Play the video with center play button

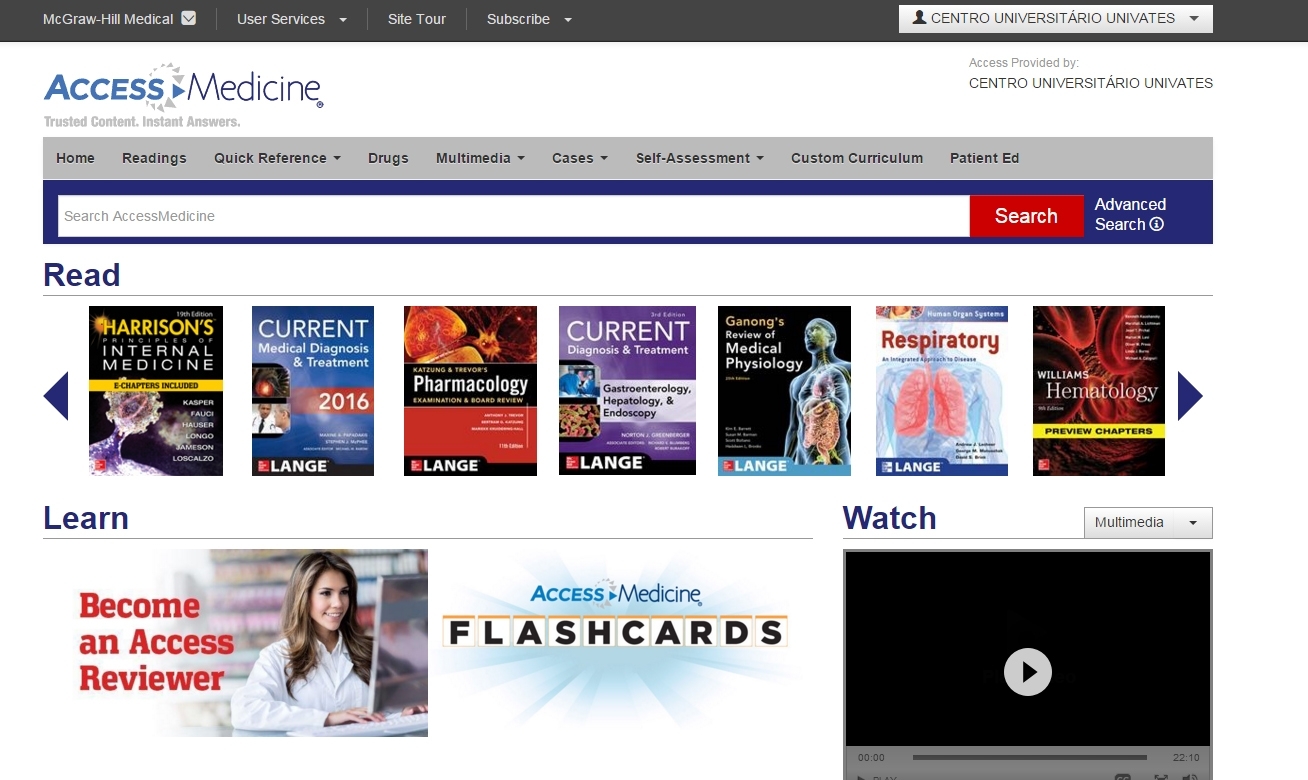pyautogui.click(x=1027, y=672)
